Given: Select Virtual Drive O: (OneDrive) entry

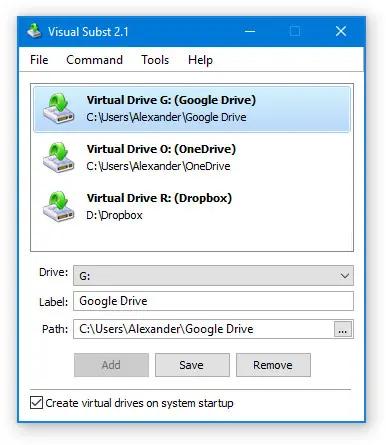Looking at the screenshot, I should coord(192,157).
